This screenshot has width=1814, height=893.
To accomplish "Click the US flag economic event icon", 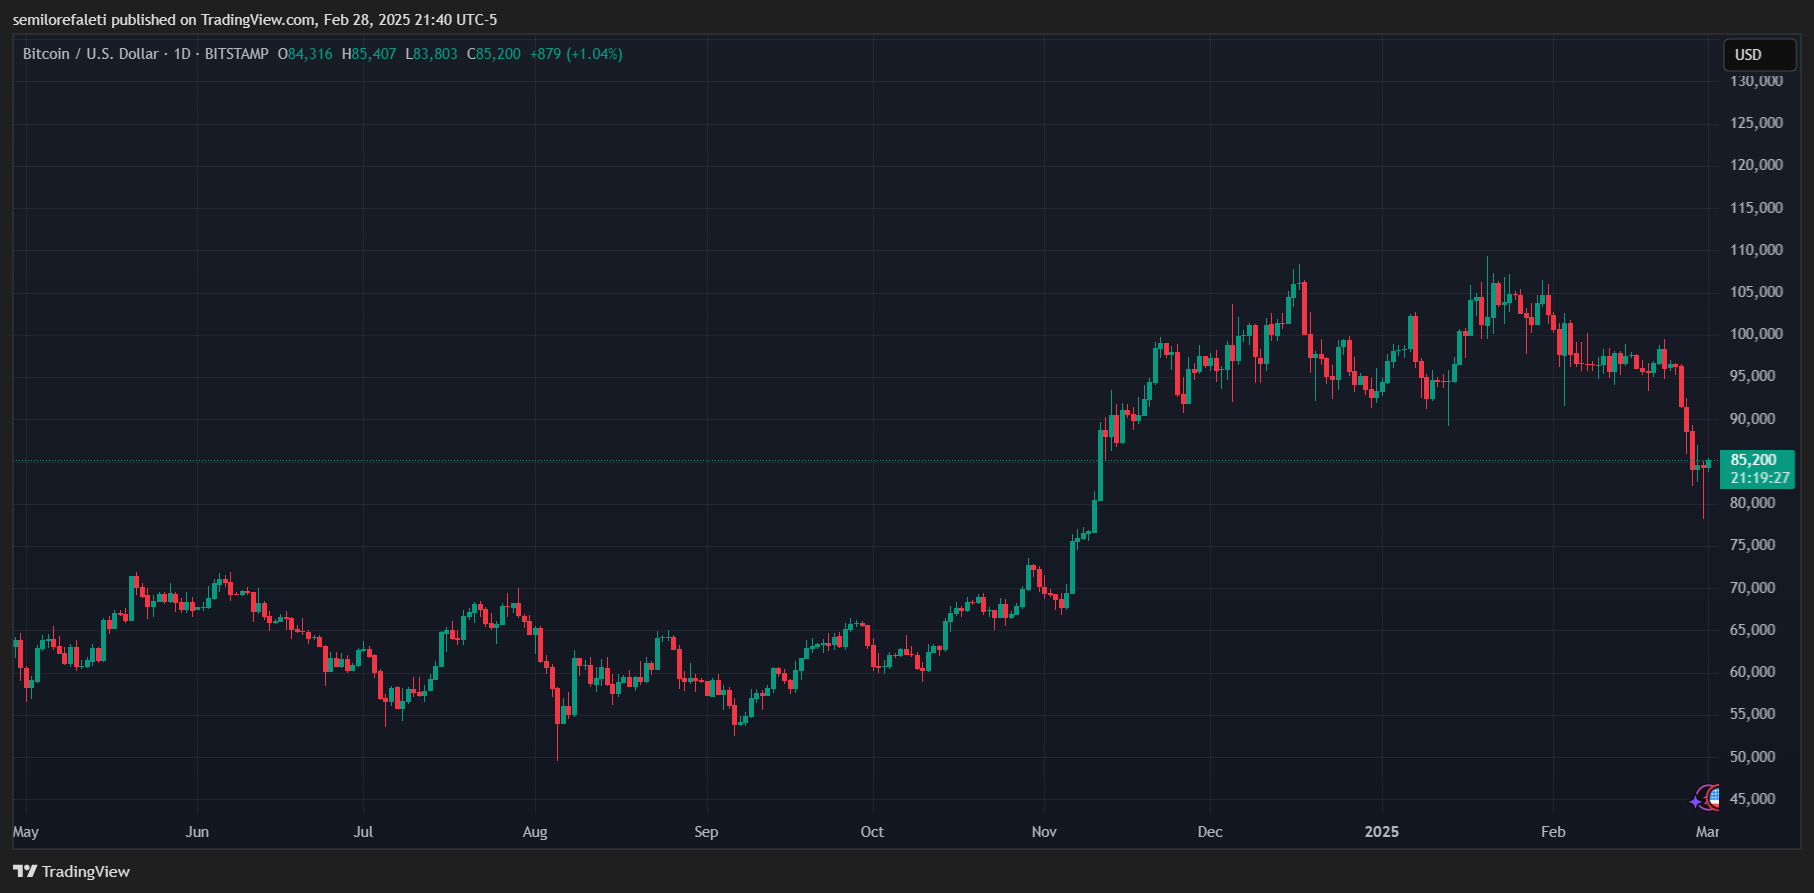I will tap(1713, 797).
